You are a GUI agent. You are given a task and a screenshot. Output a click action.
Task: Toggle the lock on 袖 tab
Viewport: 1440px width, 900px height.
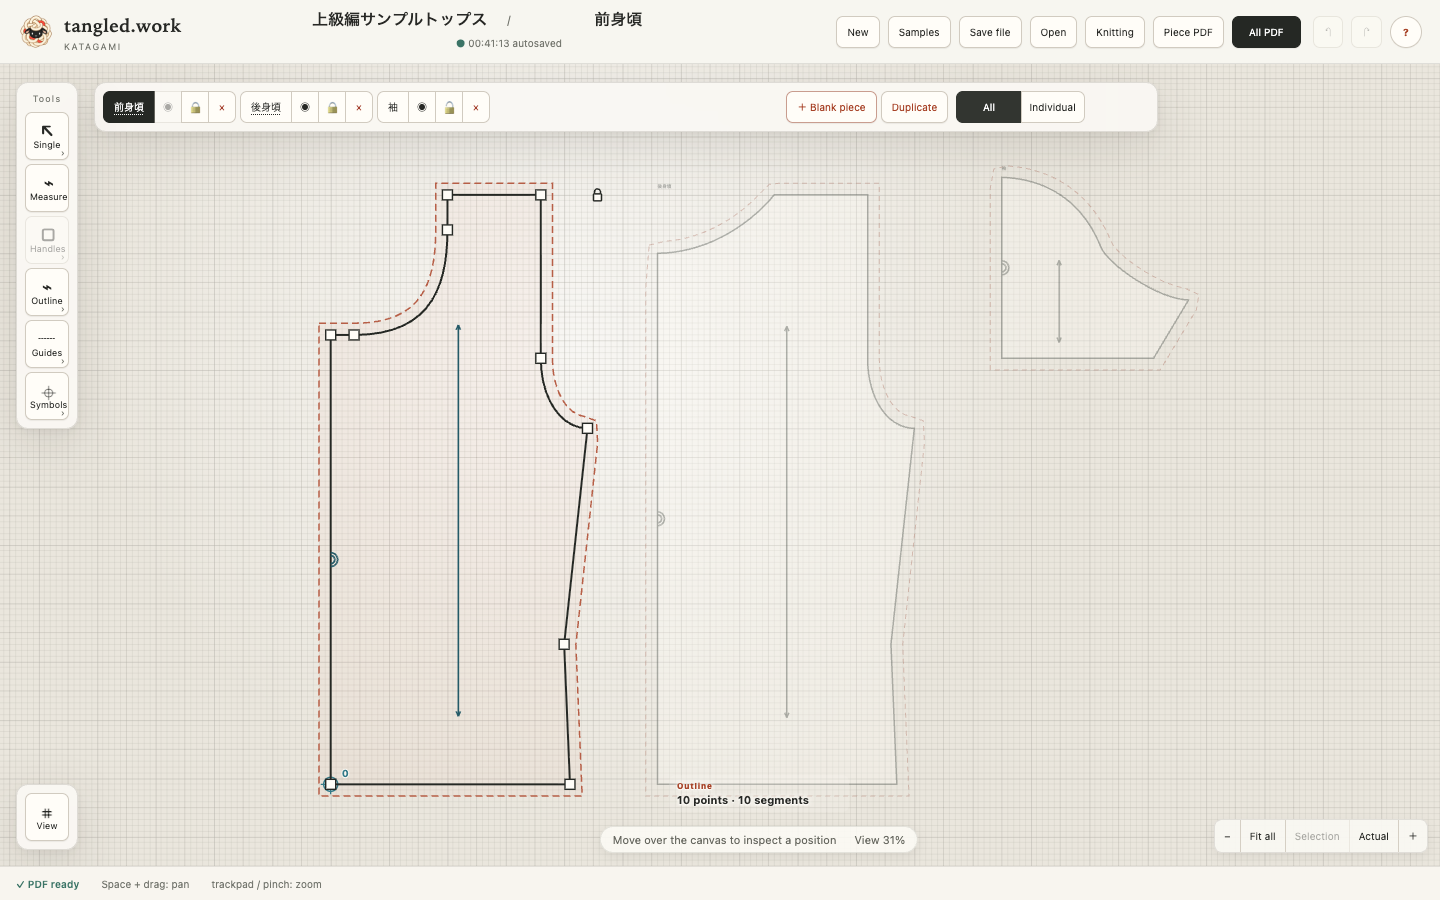pyautogui.click(x=449, y=107)
